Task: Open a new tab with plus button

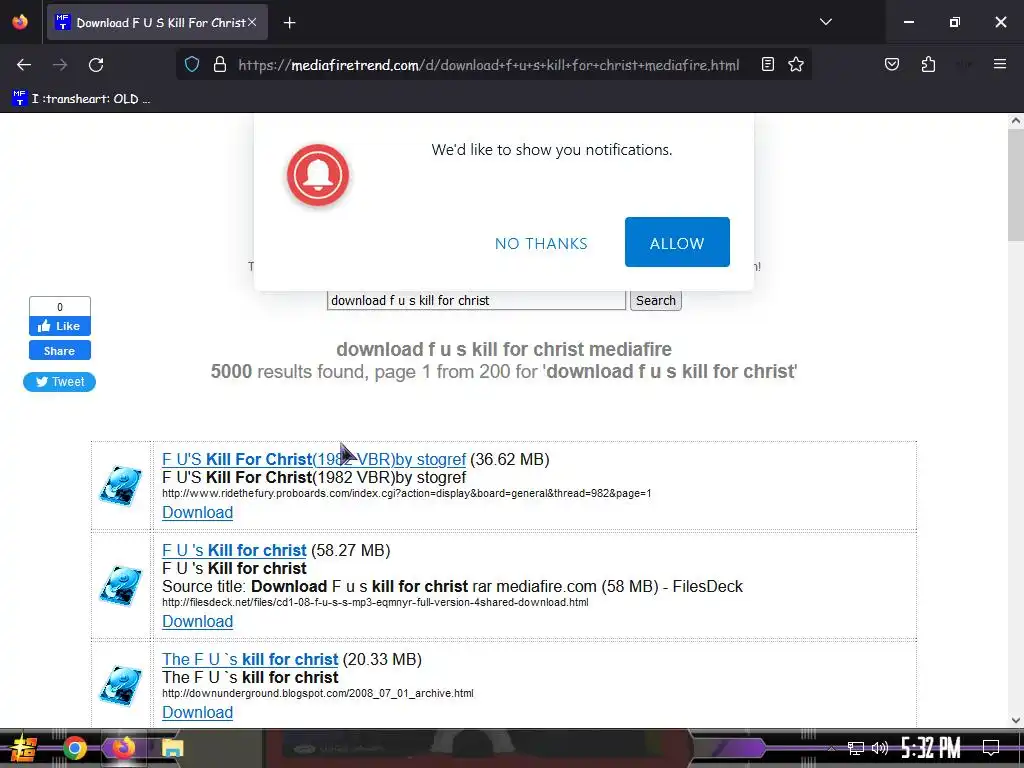Action: [289, 23]
